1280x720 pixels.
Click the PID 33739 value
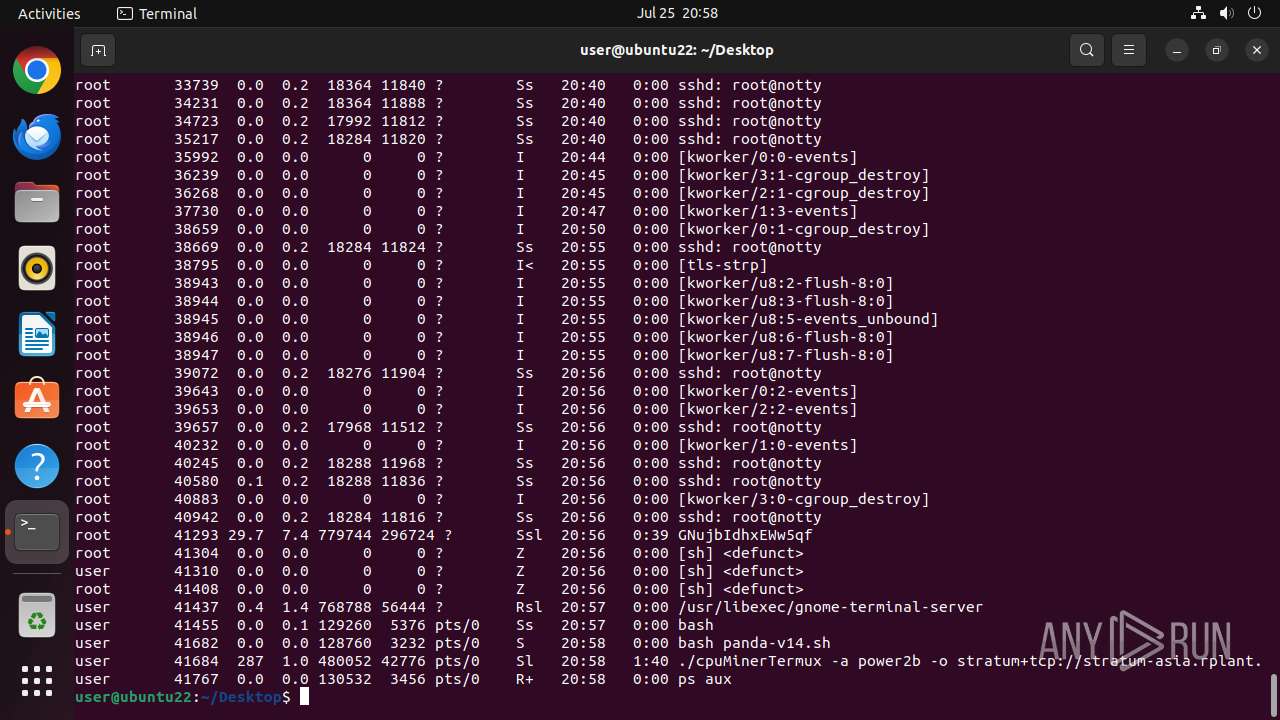point(196,85)
